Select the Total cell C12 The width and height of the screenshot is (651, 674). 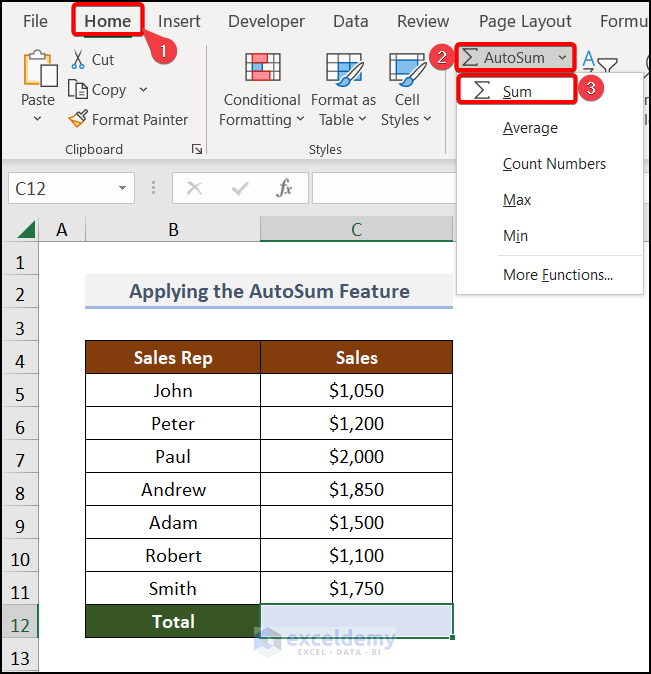[x=356, y=621]
